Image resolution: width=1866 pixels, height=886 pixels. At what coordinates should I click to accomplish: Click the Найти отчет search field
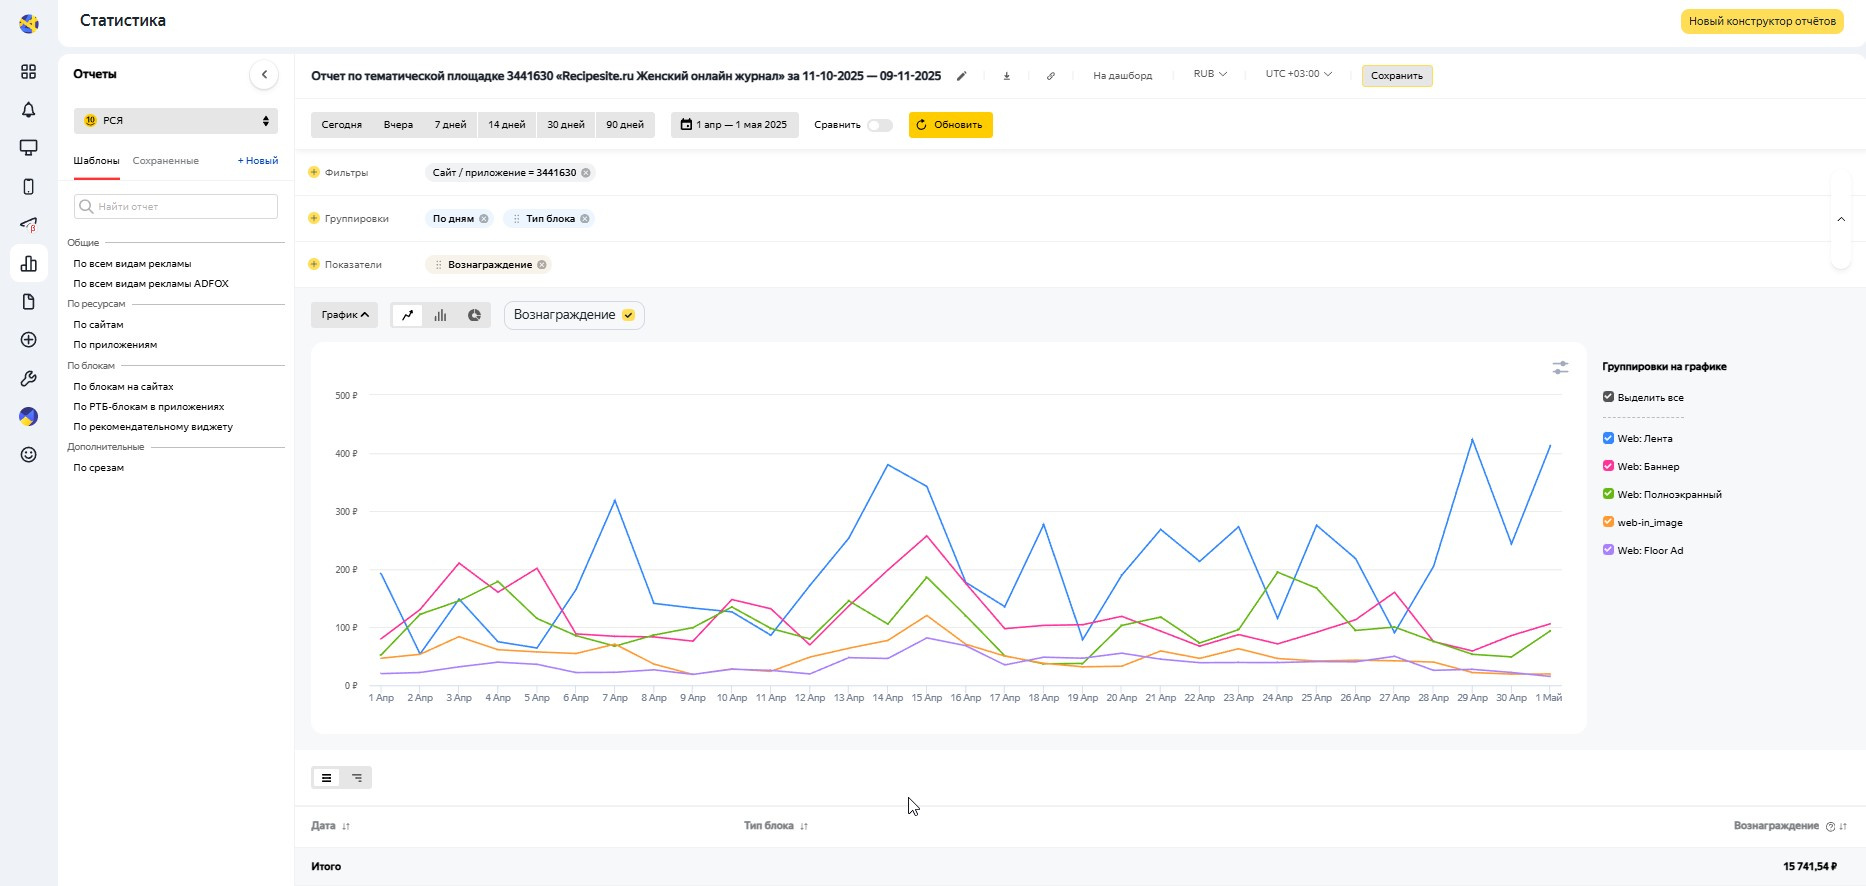tap(176, 207)
